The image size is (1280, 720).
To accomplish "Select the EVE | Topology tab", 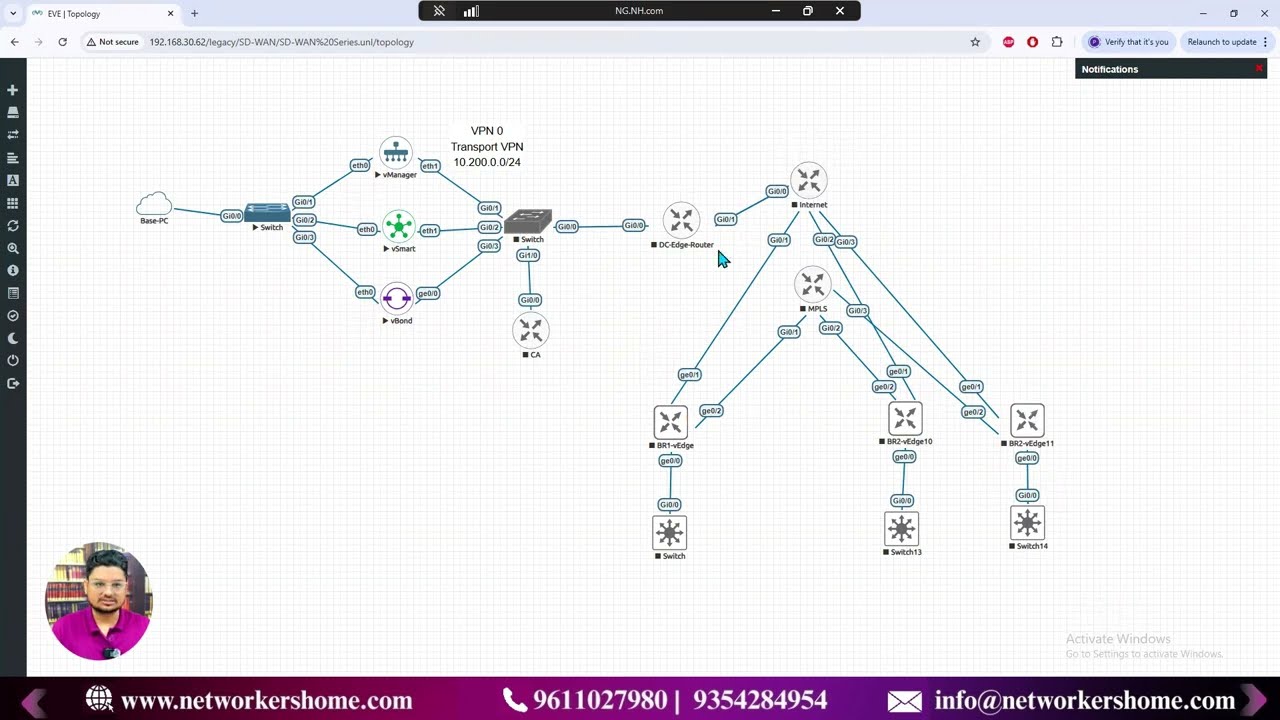I will 102,14.
